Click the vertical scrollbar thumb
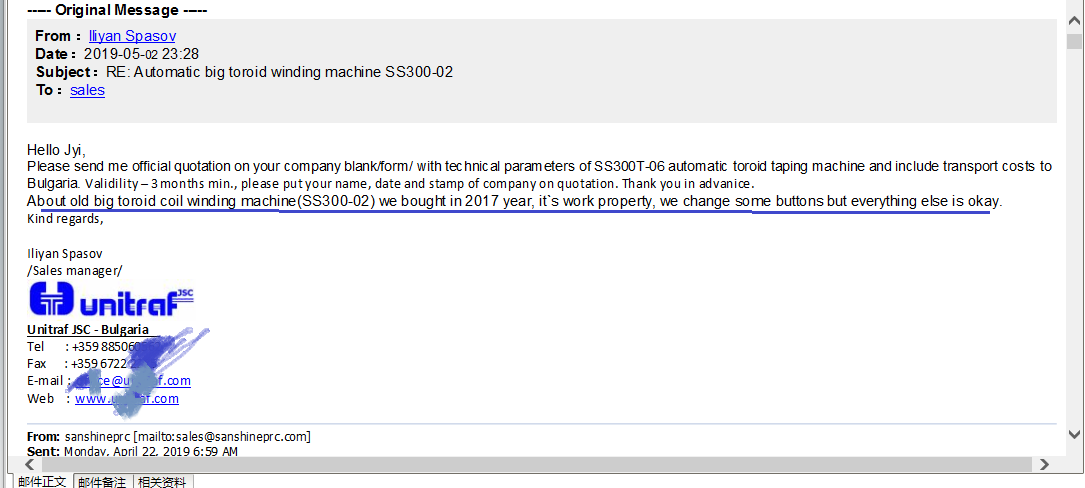1085x488 pixels. (1074, 42)
